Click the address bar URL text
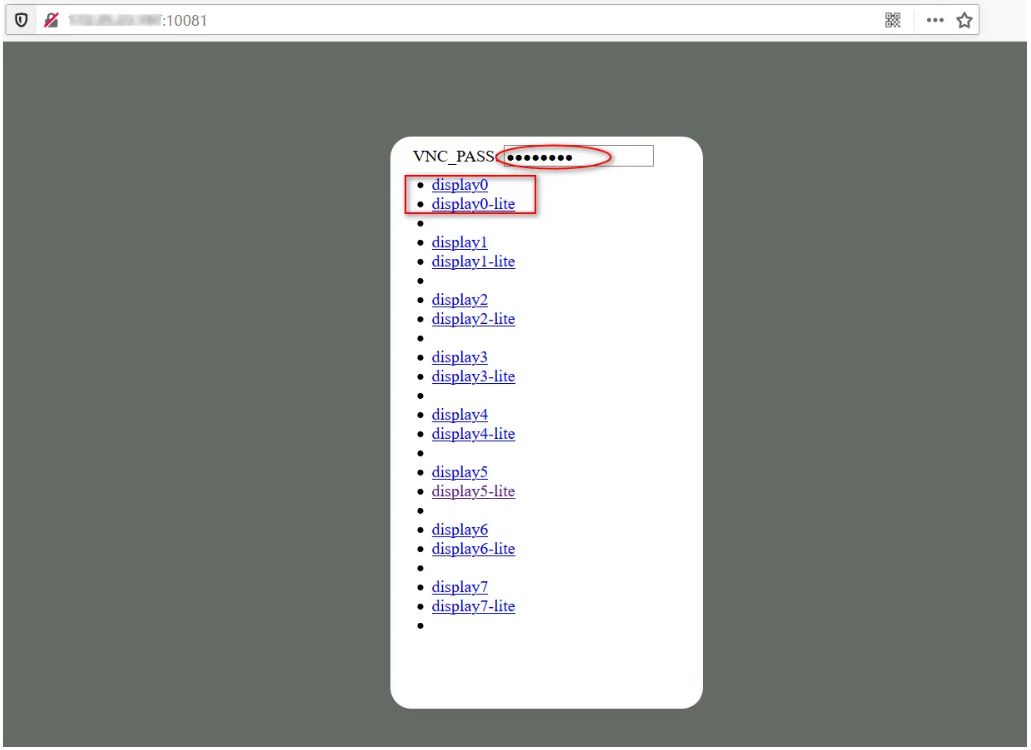Screen dimensions: 1031x750 (138, 20)
